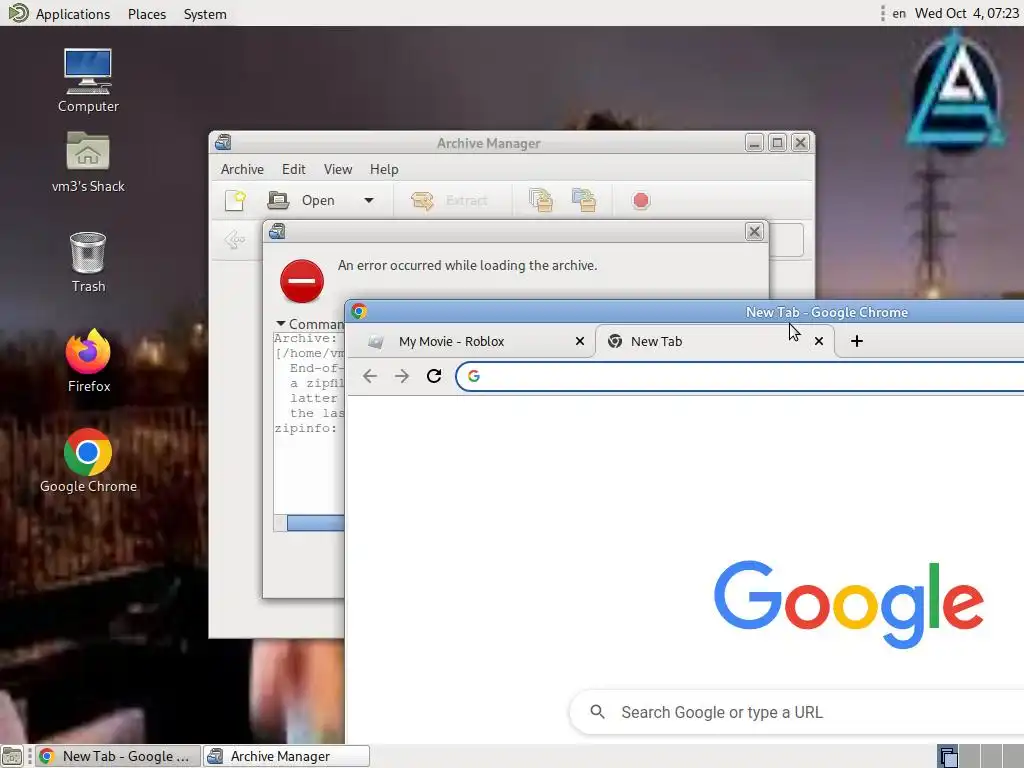Open the Places menu in the top panel
Viewport: 1024px width, 768px height.
[147, 14]
